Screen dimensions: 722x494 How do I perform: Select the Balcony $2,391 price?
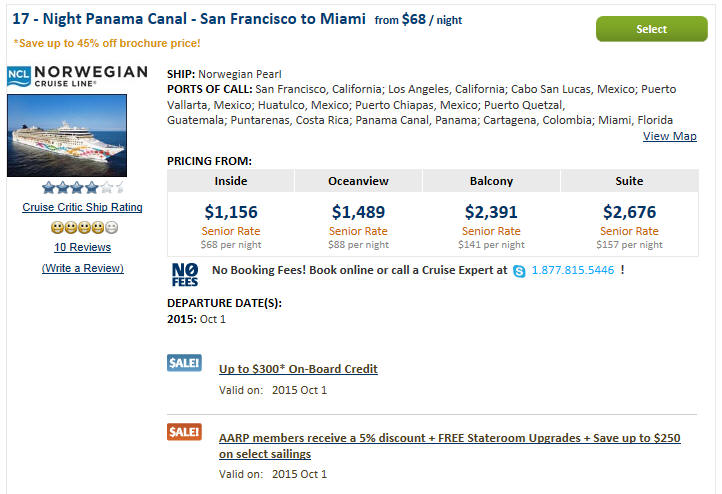point(491,212)
